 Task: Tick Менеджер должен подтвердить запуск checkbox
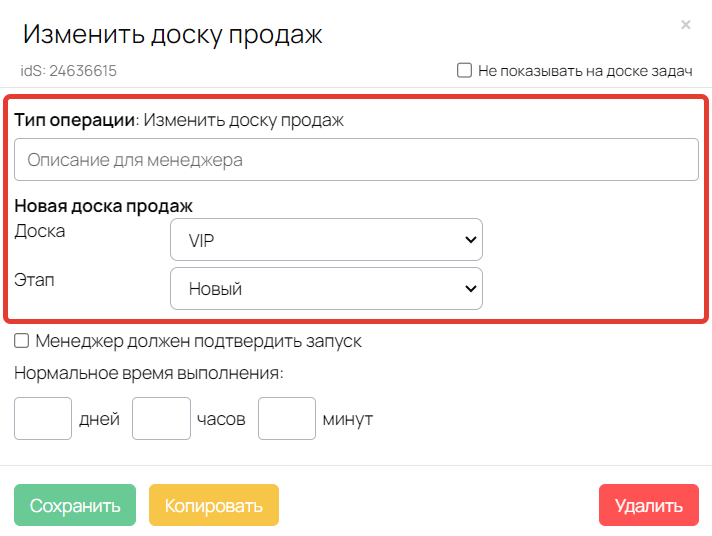[x=21, y=341]
